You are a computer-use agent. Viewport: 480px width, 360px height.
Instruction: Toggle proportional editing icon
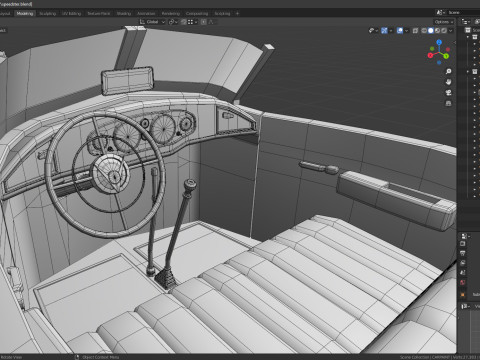[204, 22]
